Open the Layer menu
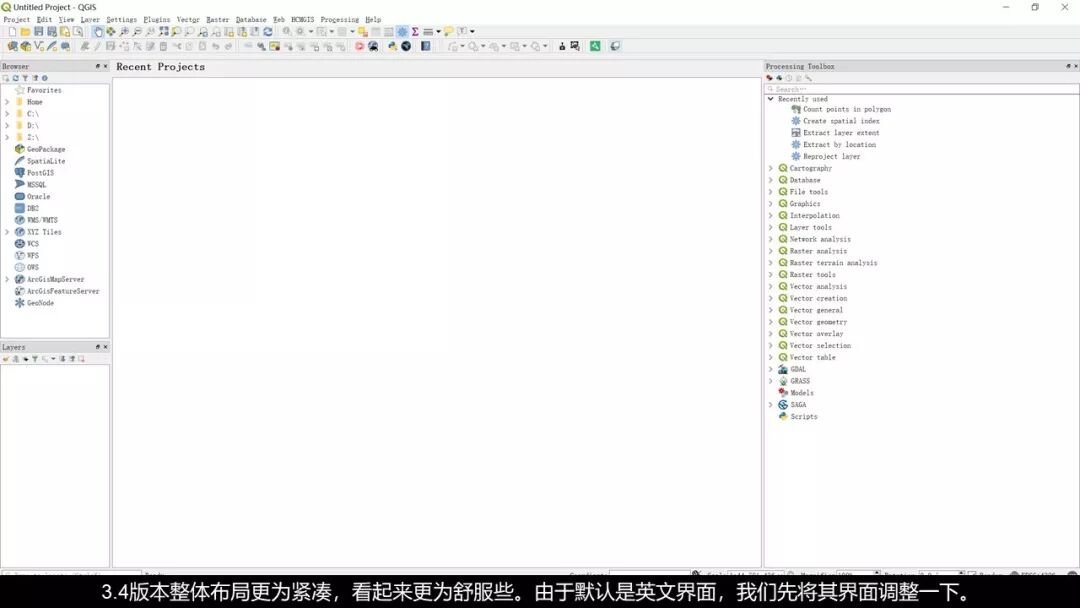1080x608 pixels. [90, 19]
